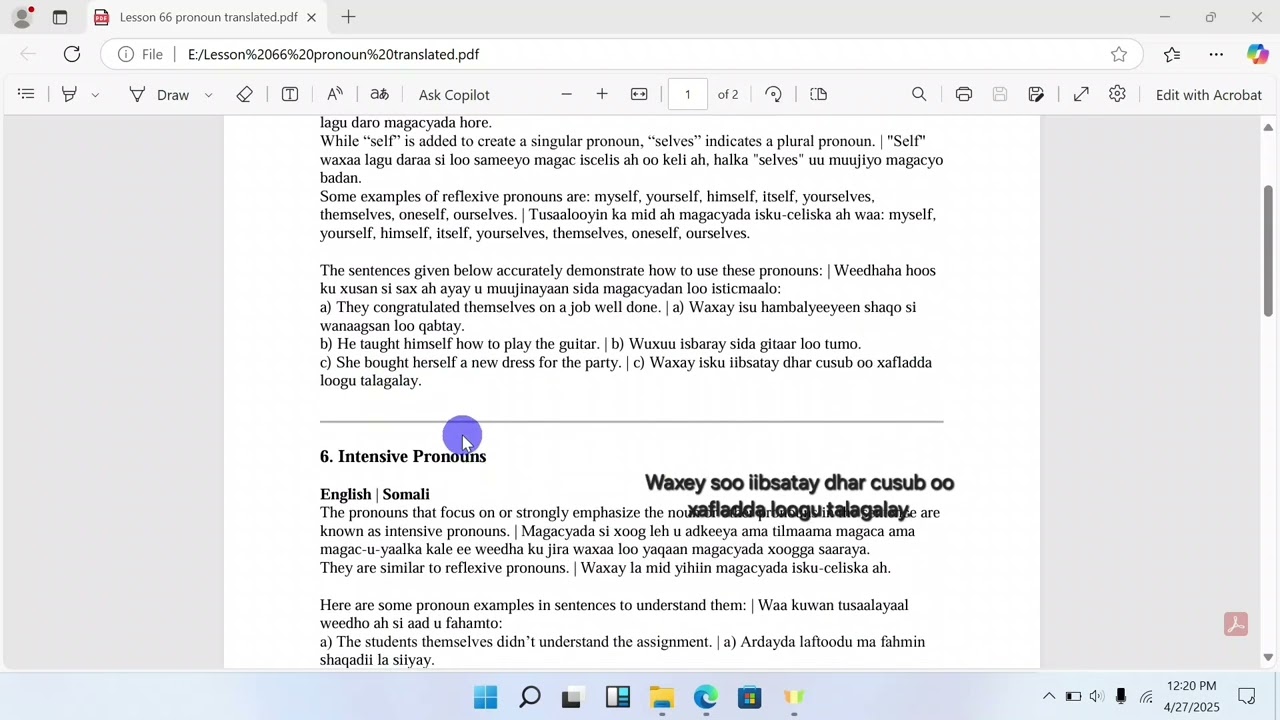The height and width of the screenshot is (720, 1280).
Task: Rotate the PDF page
Action: click(773, 94)
